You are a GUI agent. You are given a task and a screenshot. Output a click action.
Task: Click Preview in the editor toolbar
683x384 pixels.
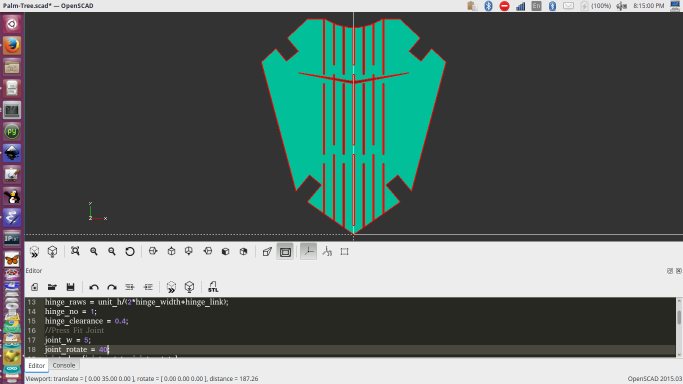171,287
